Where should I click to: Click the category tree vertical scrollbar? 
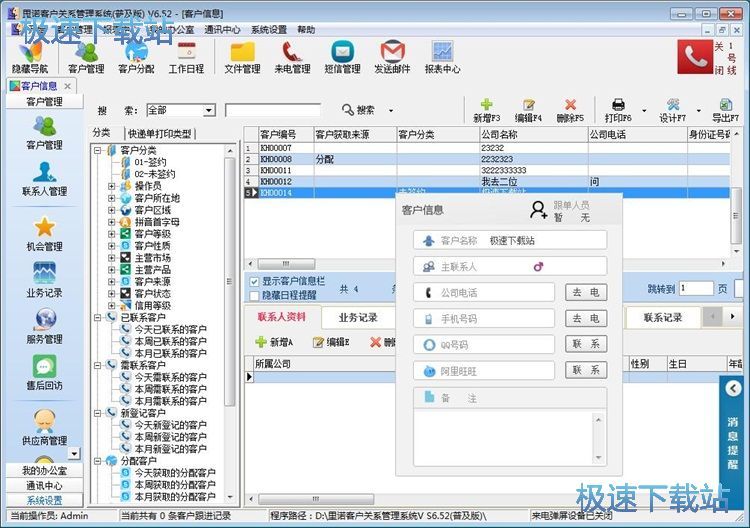tap(230, 282)
